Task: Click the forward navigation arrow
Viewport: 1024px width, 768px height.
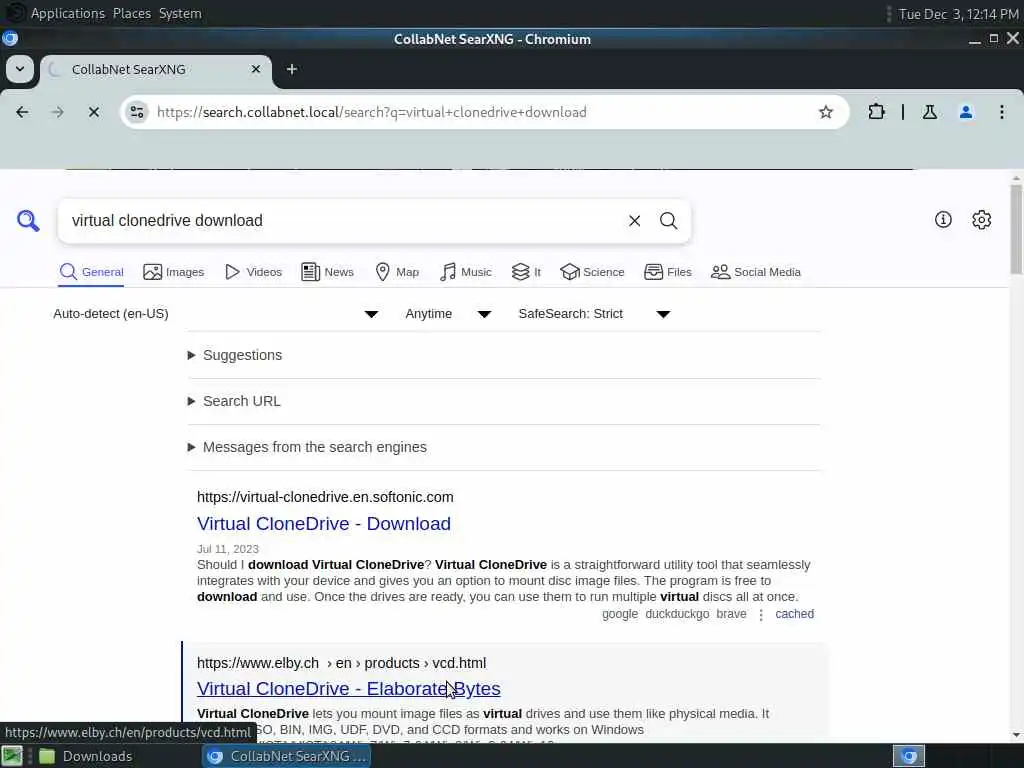Action: click(x=57, y=112)
